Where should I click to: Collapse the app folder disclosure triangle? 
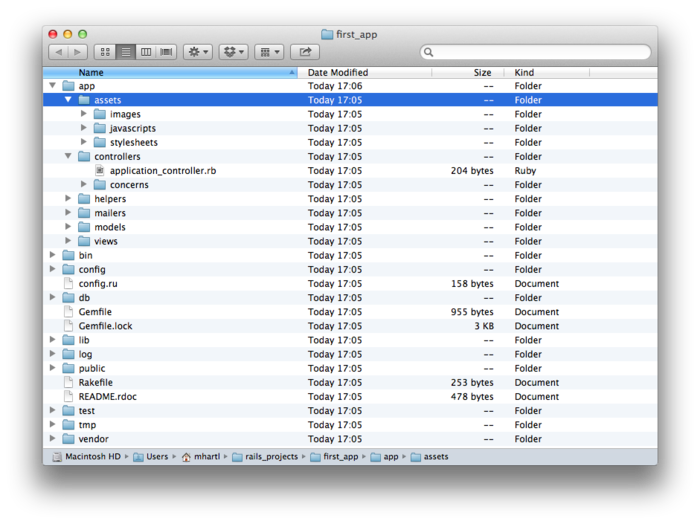[53, 86]
